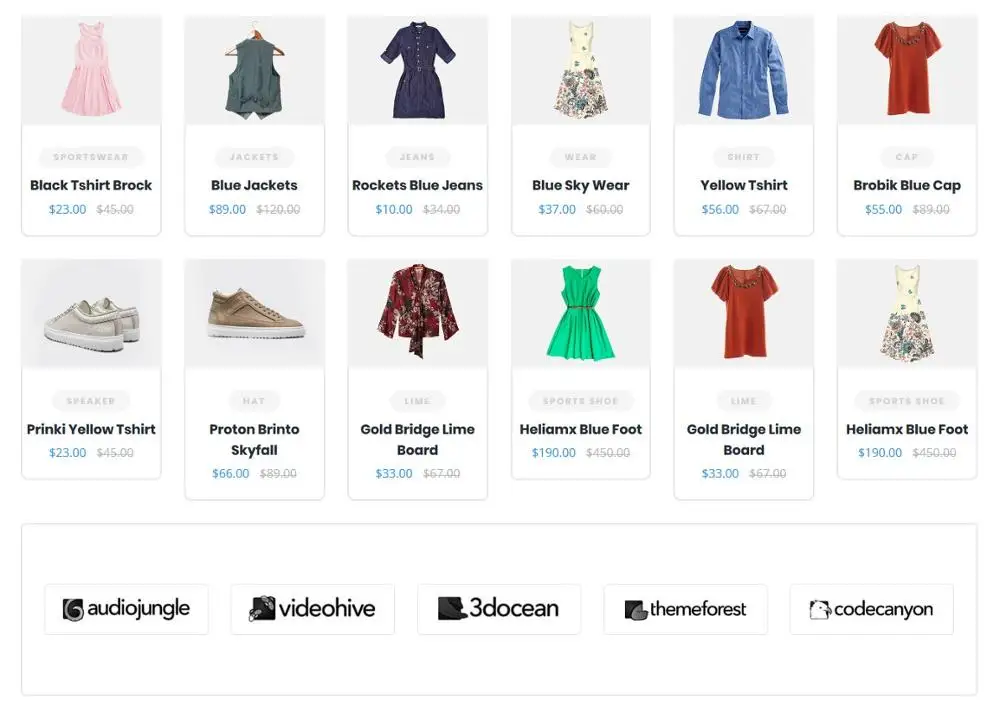Screen dimensions: 1000x713
Task: Click the Yellow Tshirt product name
Action: click(x=743, y=185)
